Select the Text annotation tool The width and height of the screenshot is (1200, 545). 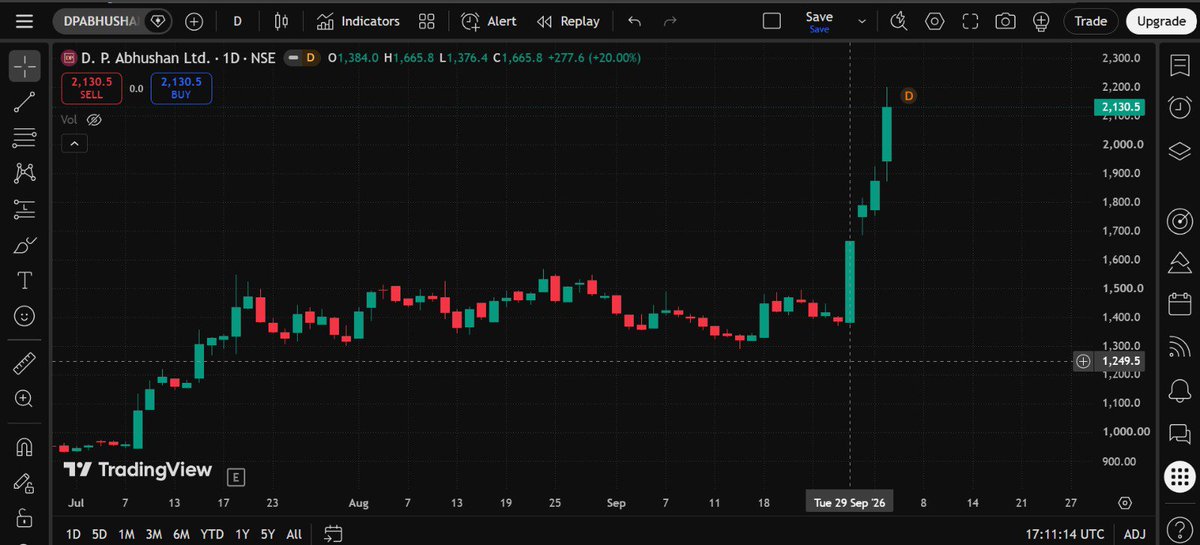(25, 280)
